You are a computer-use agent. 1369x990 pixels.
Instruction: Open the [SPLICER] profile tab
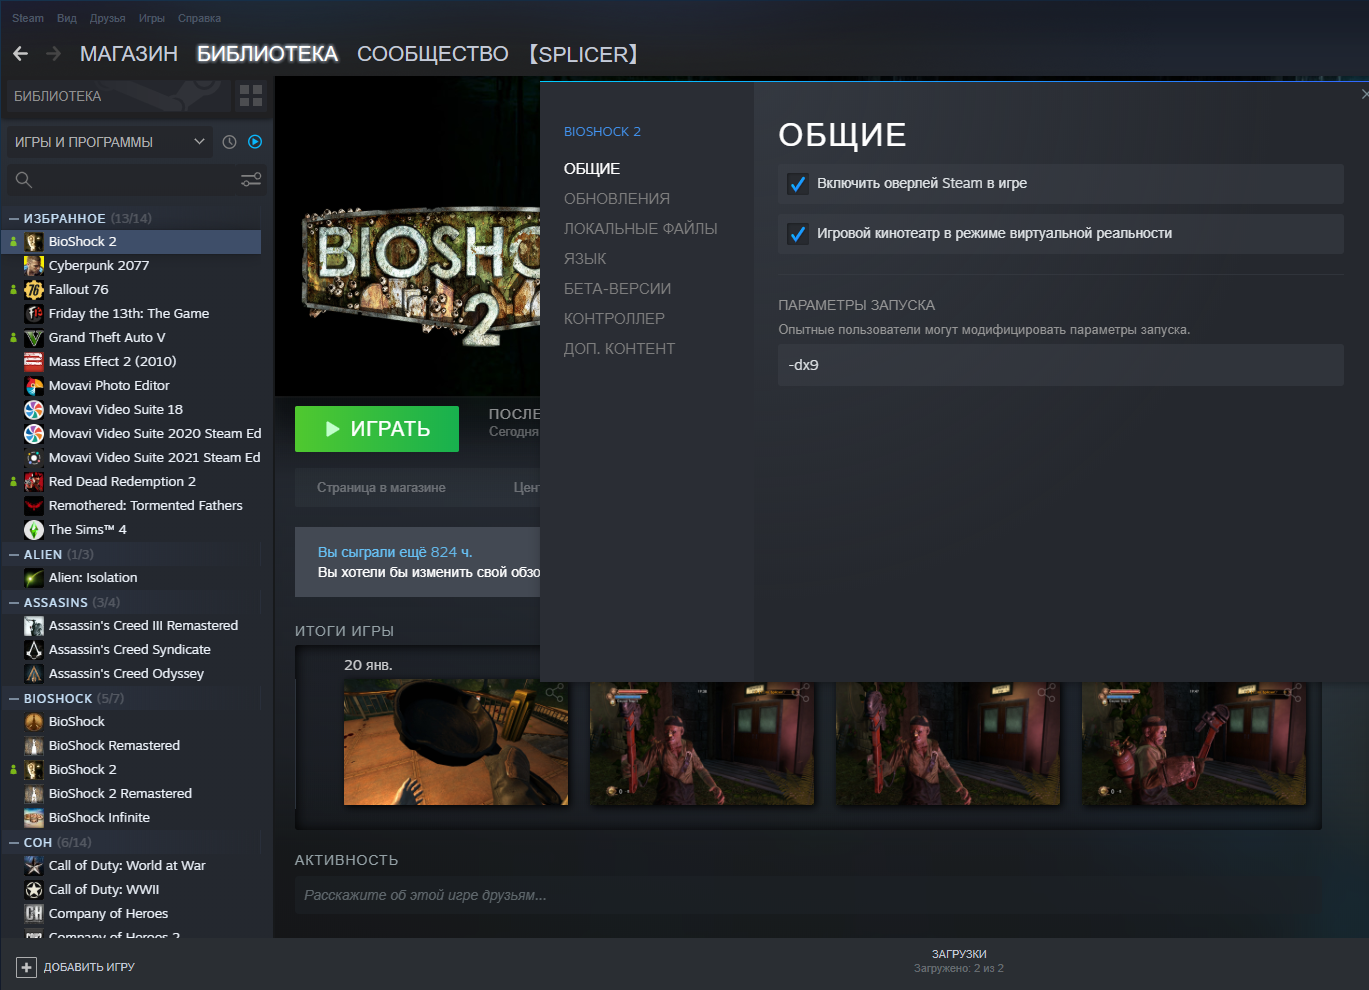pyautogui.click(x=584, y=54)
